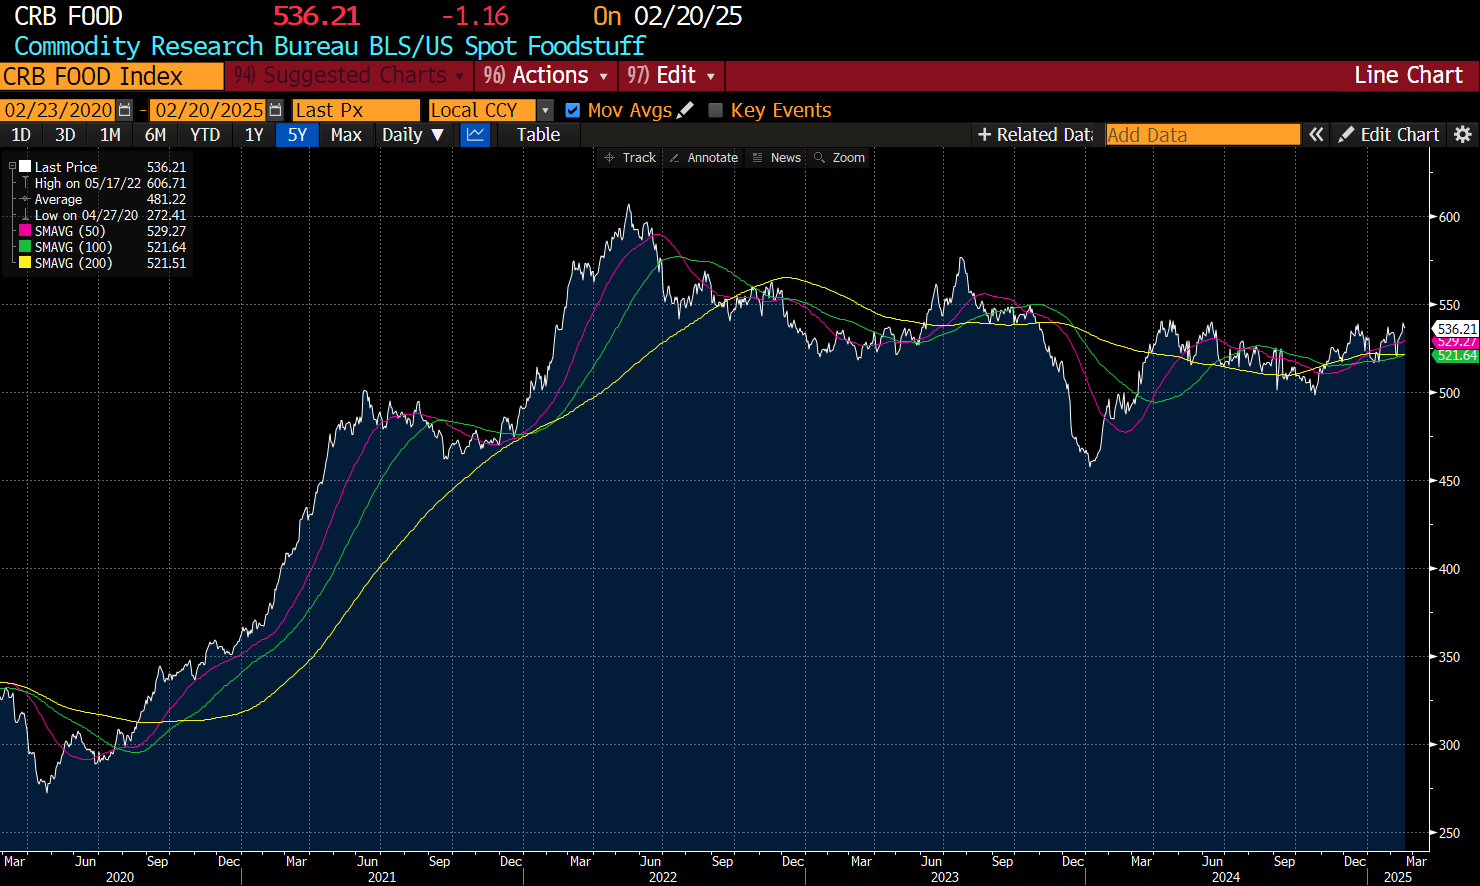Activate the Track crosshair tool
Viewport: 1480px width, 886px height.
click(x=630, y=158)
